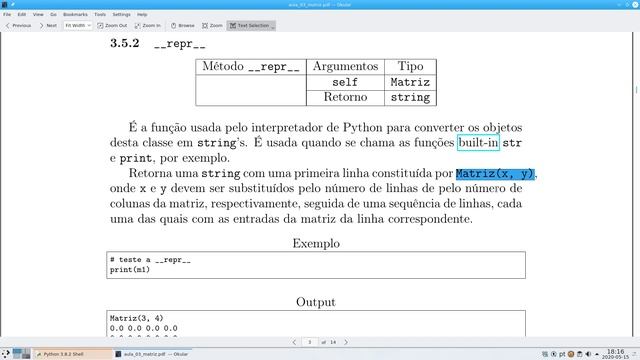Open the Settings menu
Viewport: 640px width, 360px height.
[121, 14]
